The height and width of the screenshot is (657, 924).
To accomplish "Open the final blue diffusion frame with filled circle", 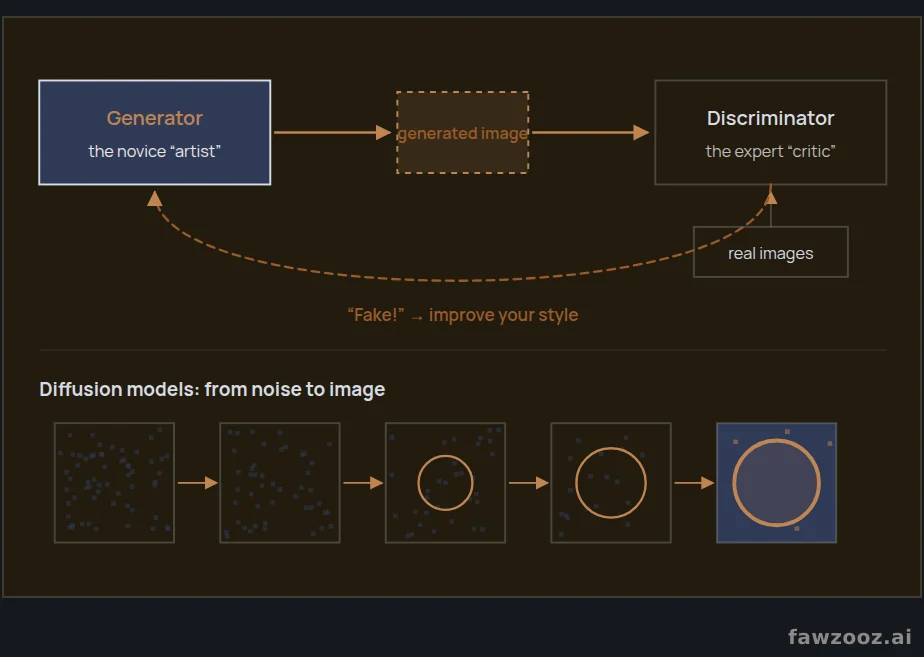I will (776, 483).
